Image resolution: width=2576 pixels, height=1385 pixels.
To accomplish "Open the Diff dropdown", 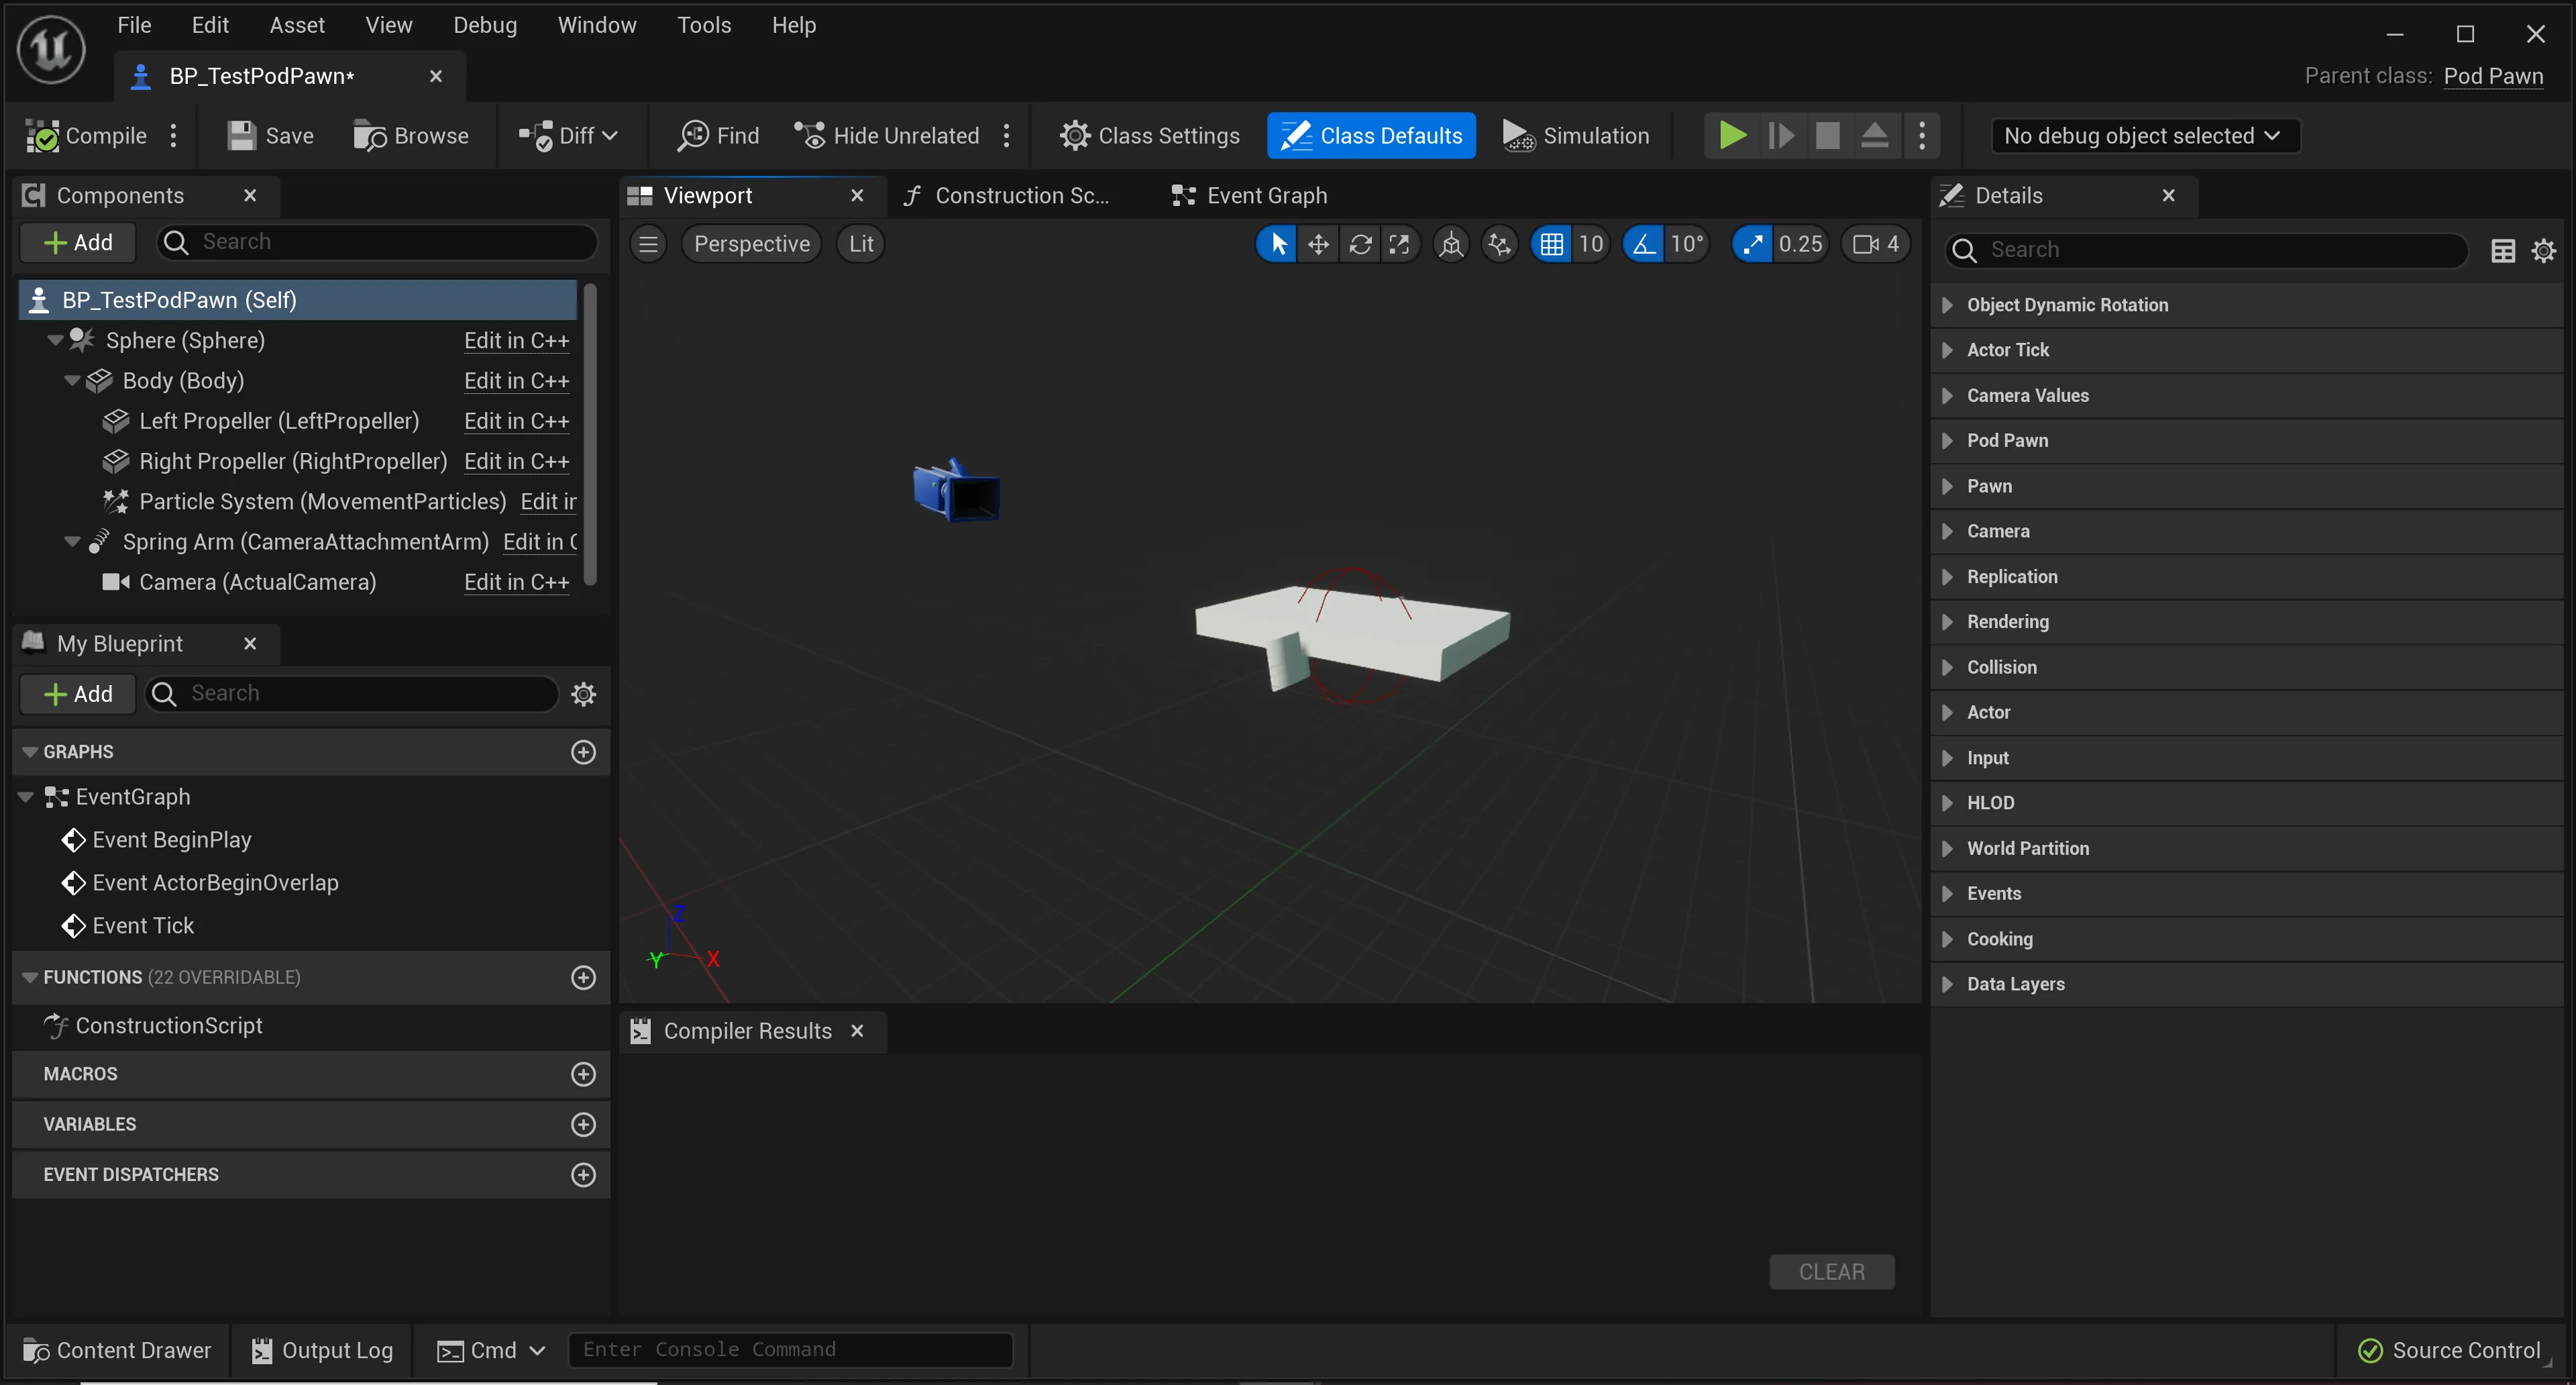I will 568,136.
